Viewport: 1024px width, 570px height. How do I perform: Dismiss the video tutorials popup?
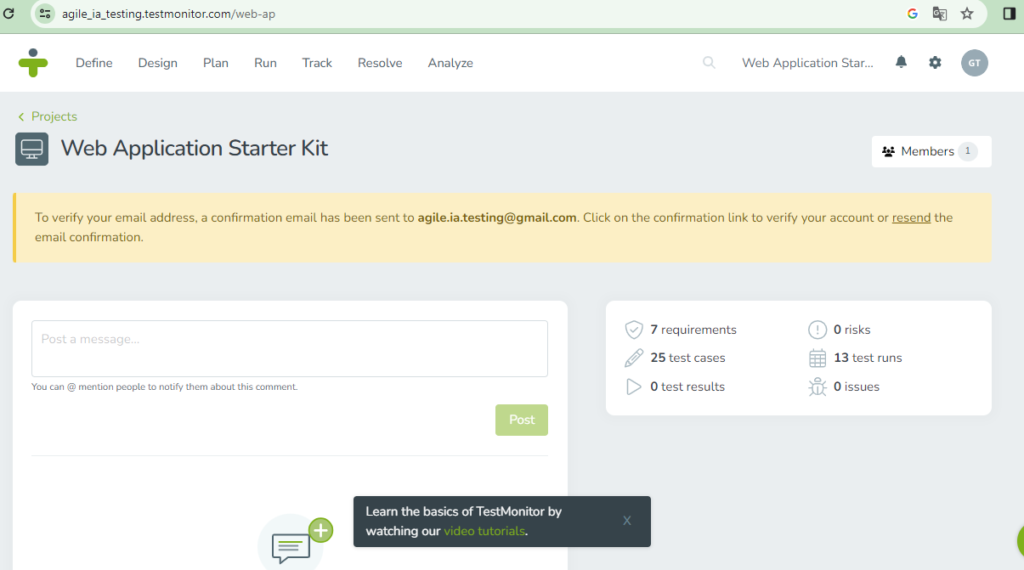click(x=627, y=520)
